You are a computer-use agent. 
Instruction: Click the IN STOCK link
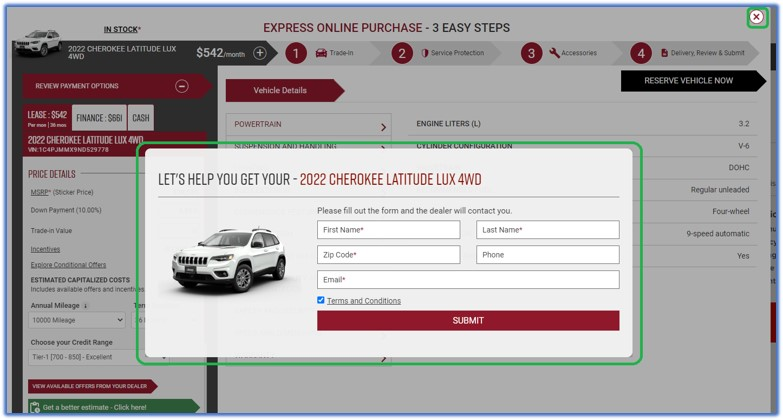tap(122, 29)
